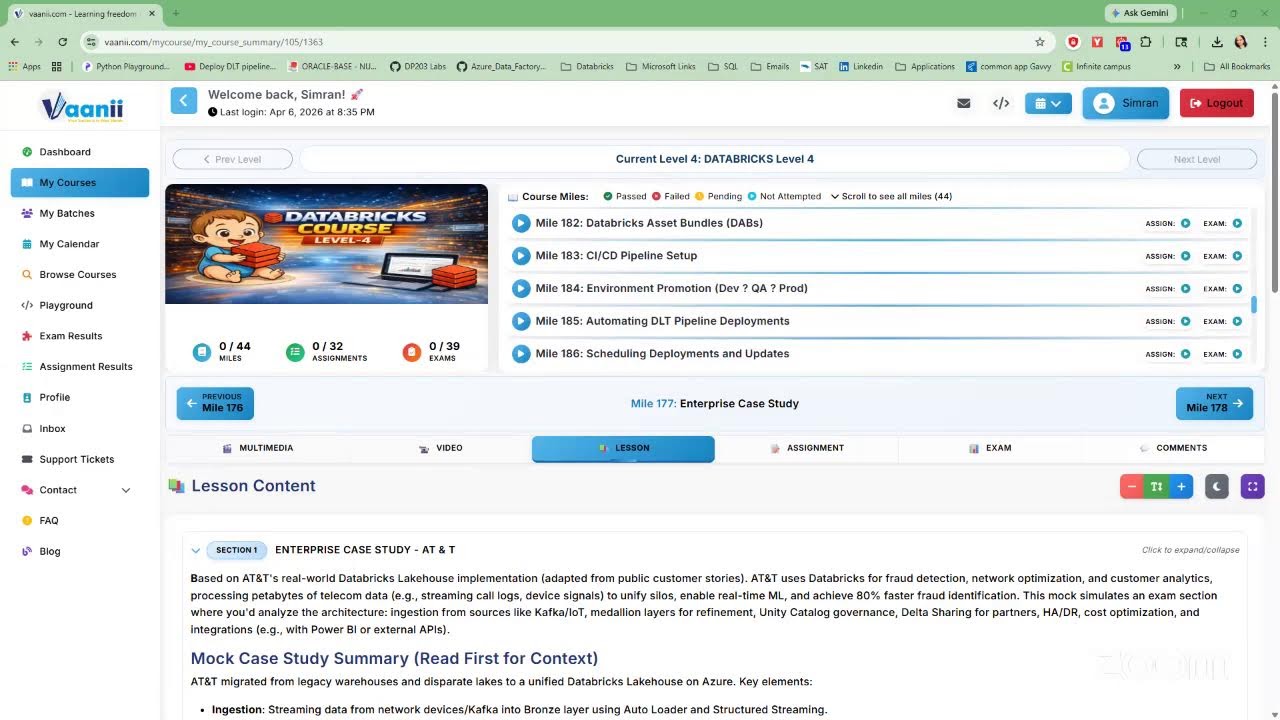Screen dimensions: 1280x720
Task: Select My Courses in sidebar
Action: (80, 183)
